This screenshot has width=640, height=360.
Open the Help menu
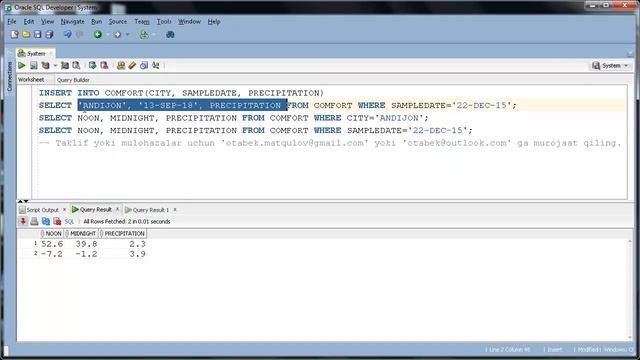tap(214, 22)
